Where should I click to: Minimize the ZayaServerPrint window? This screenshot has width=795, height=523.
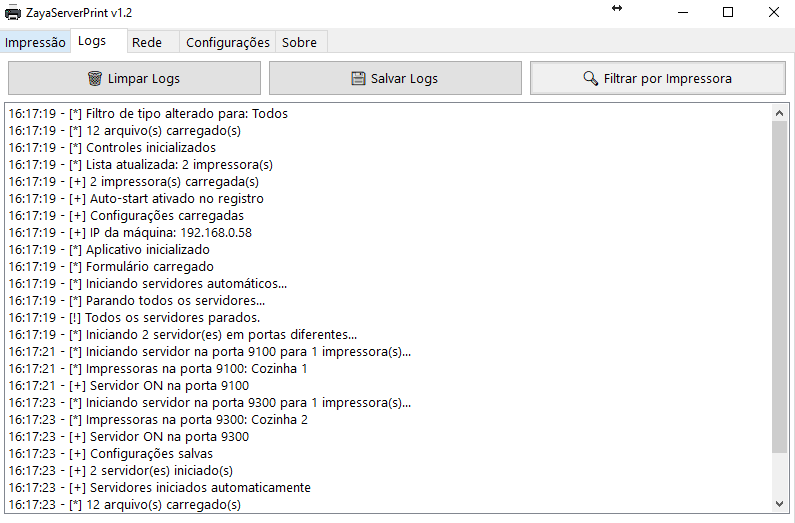[x=683, y=13]
